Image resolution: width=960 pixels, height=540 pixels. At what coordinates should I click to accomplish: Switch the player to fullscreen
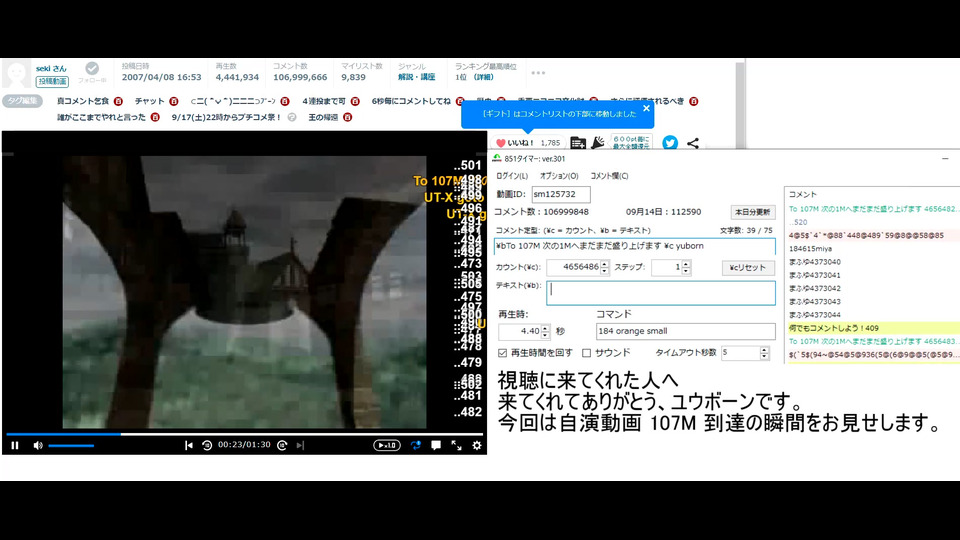[x=457, y=446]
